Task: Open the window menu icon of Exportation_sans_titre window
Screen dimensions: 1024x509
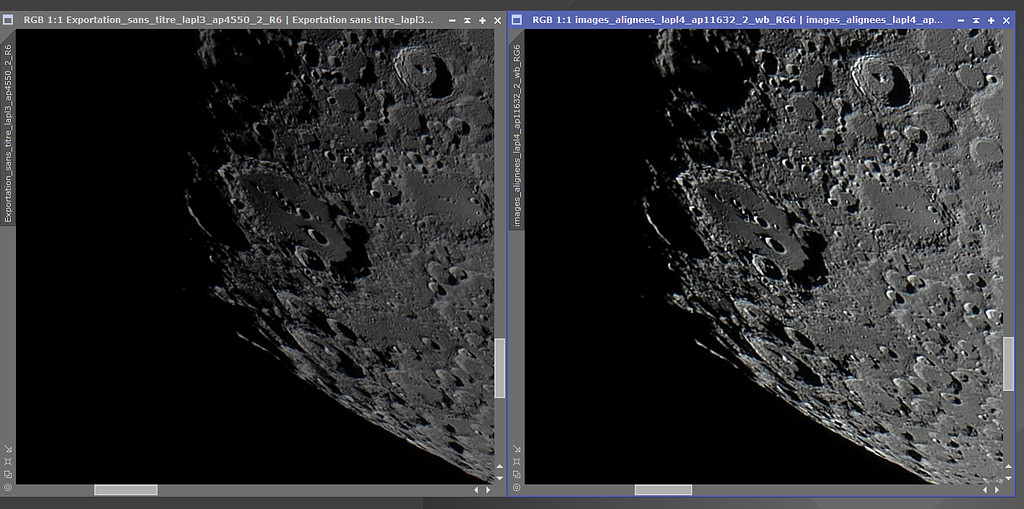Action: 9,20
